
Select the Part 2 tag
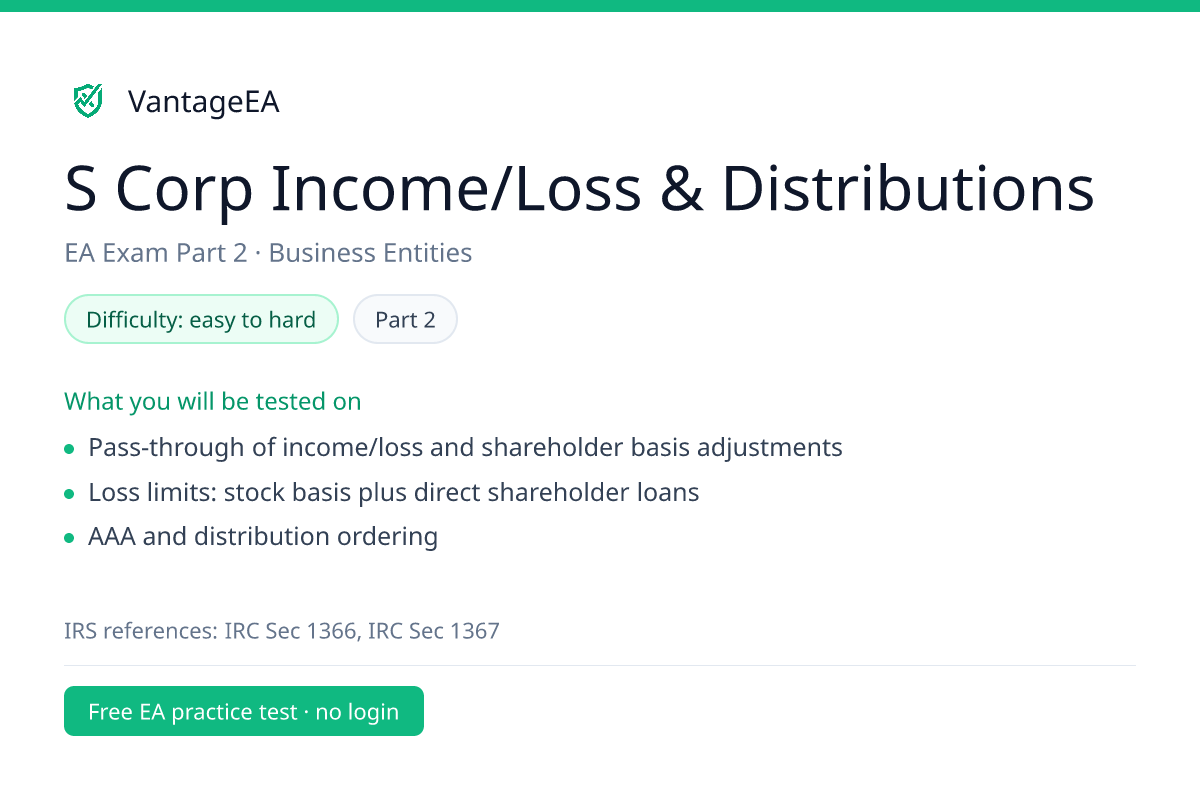pos(405,319)
